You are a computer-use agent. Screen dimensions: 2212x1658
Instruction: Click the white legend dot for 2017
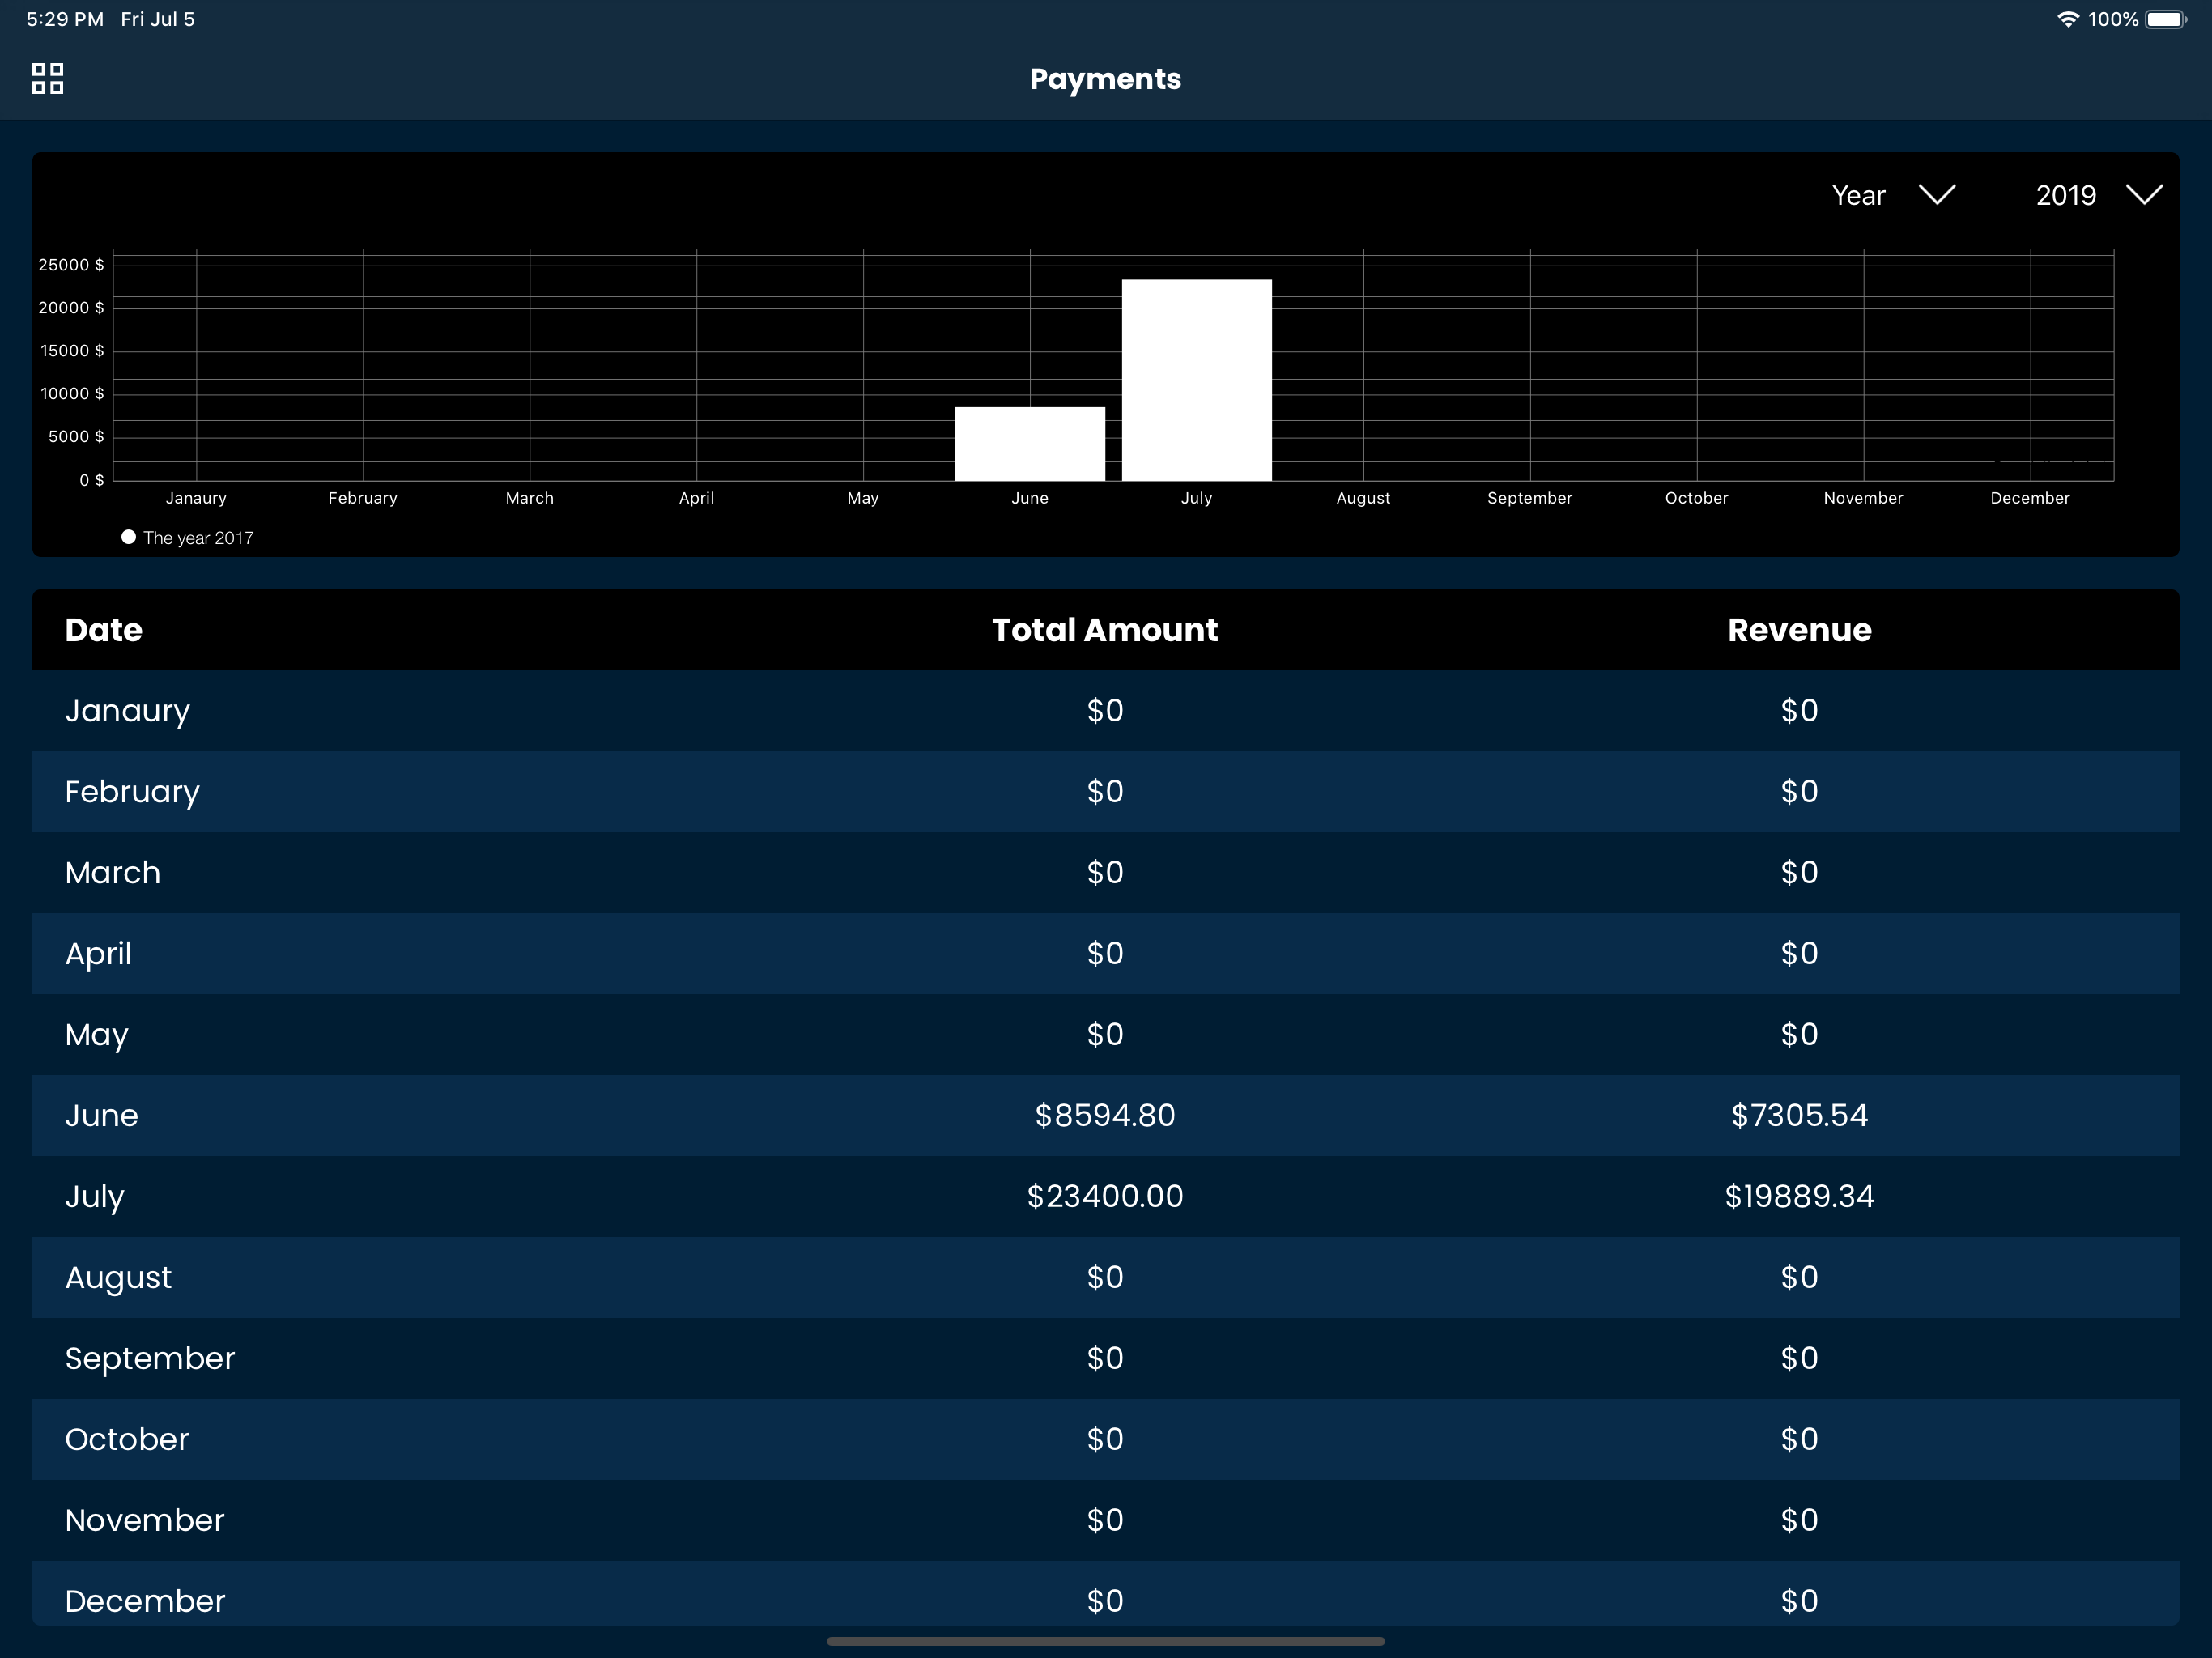pyautogui.click(x=128, y=537)
